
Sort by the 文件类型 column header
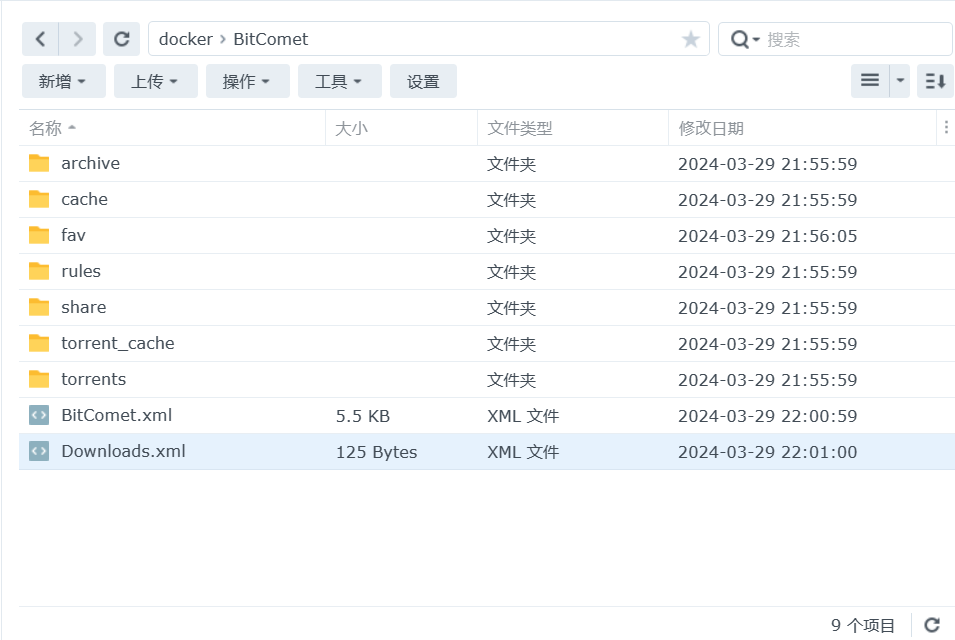[573, 128]
